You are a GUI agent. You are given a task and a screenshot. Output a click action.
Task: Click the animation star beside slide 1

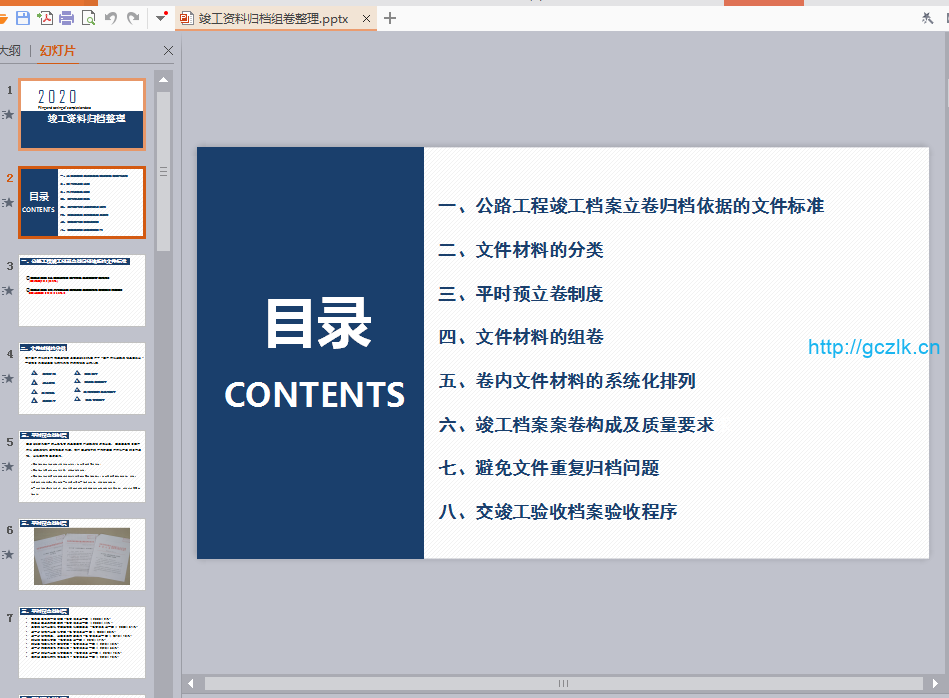pyautogui.click(x=8, y=115)
